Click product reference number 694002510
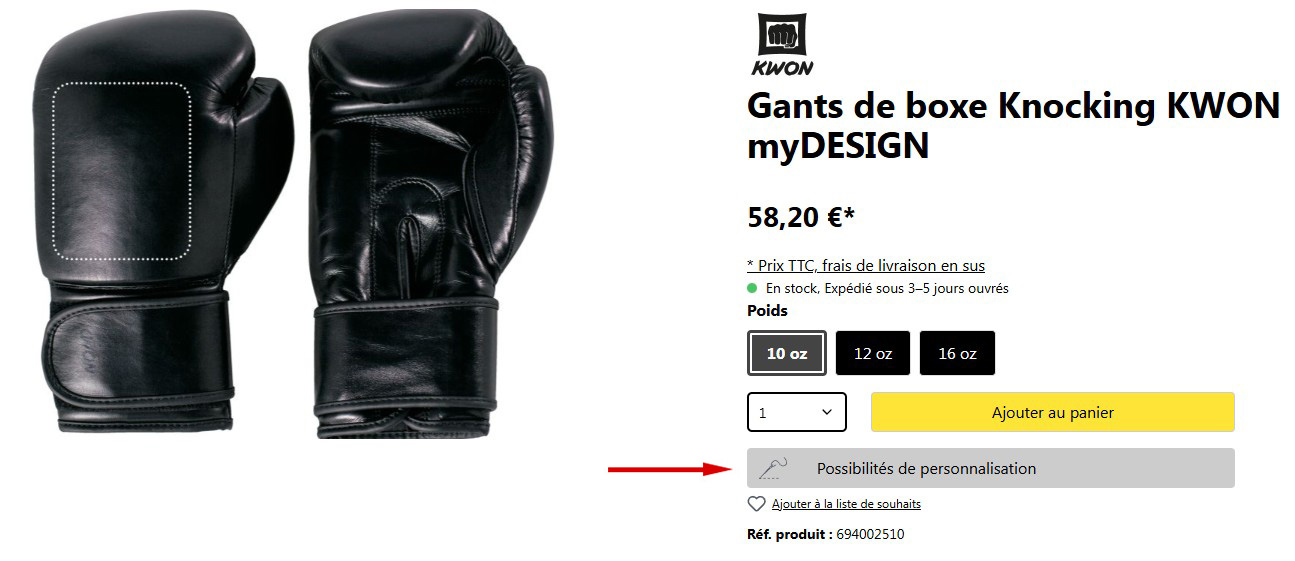 (870, 534)
